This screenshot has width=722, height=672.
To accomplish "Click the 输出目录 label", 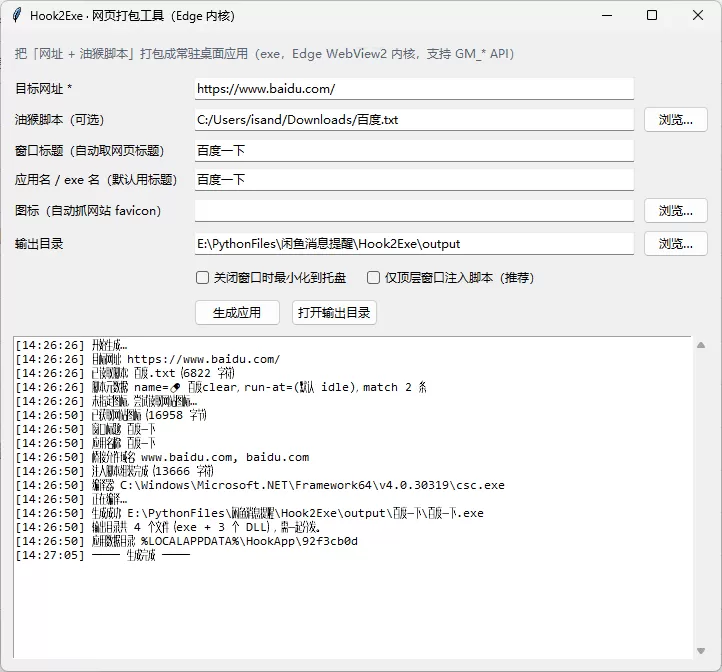I will pyautogui.click(x=39, y=244).
